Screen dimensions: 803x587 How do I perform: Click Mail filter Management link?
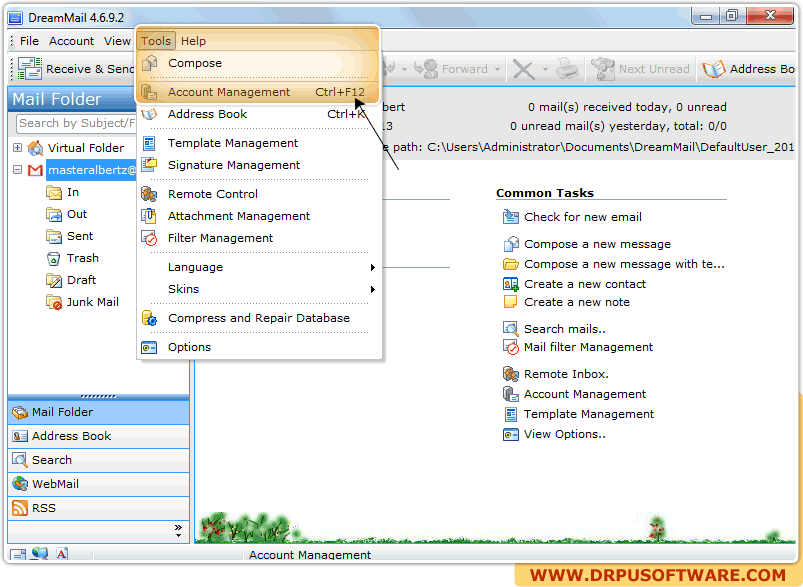(588, 347)
